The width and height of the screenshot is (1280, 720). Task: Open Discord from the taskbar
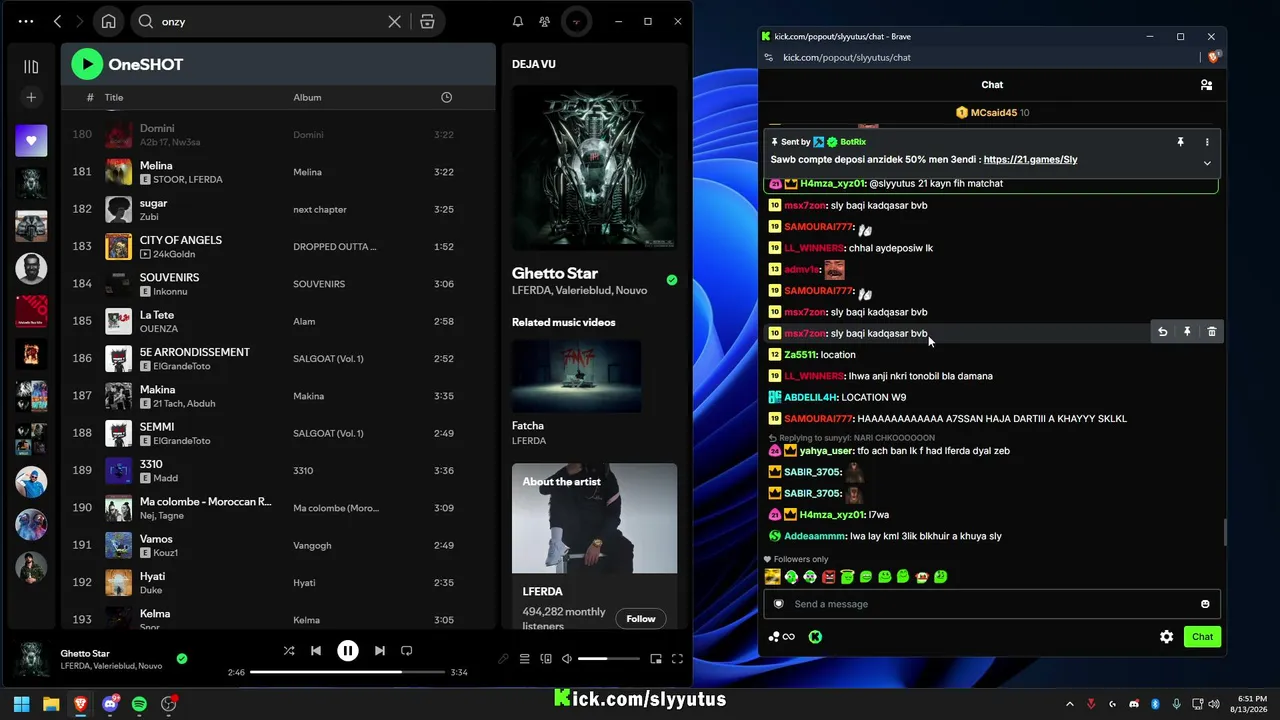110,704
